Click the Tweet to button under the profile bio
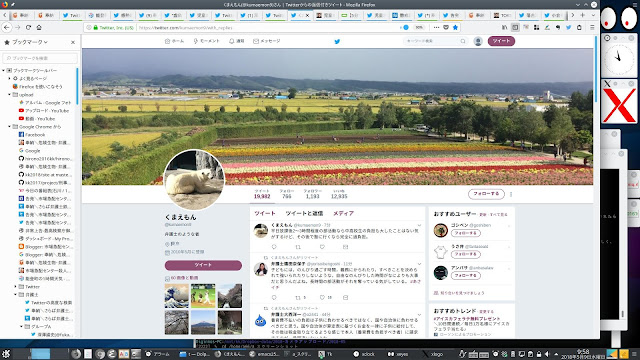 (203, 265)
